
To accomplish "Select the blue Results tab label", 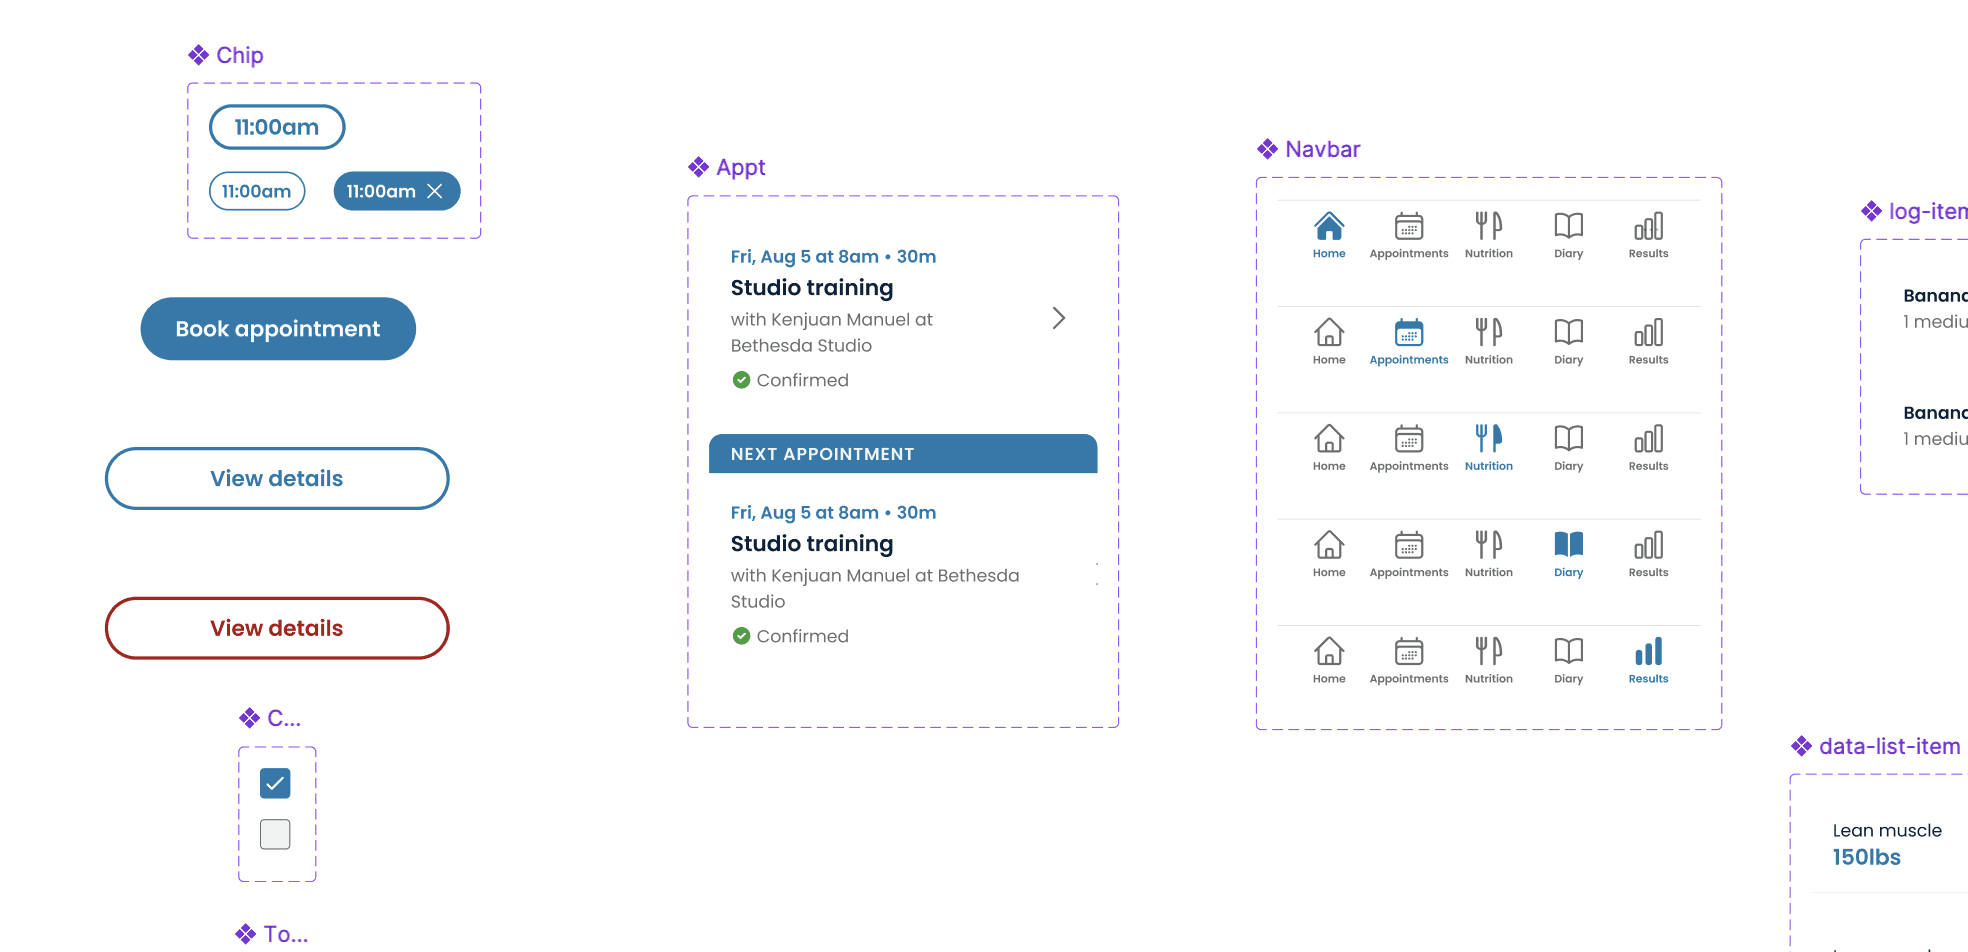I will pos(1649,679).
